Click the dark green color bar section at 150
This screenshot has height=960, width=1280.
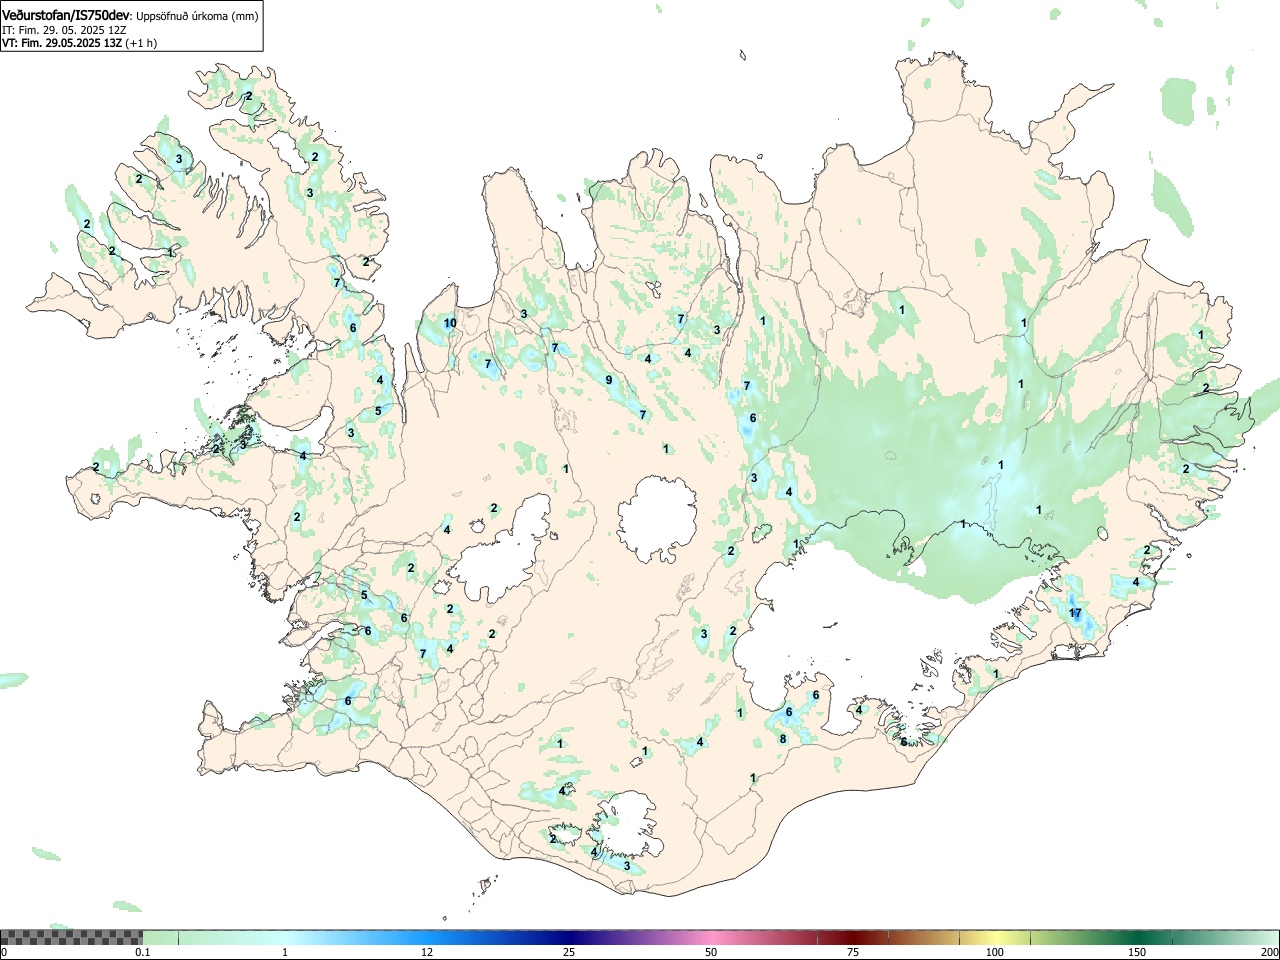(1136, 937)
